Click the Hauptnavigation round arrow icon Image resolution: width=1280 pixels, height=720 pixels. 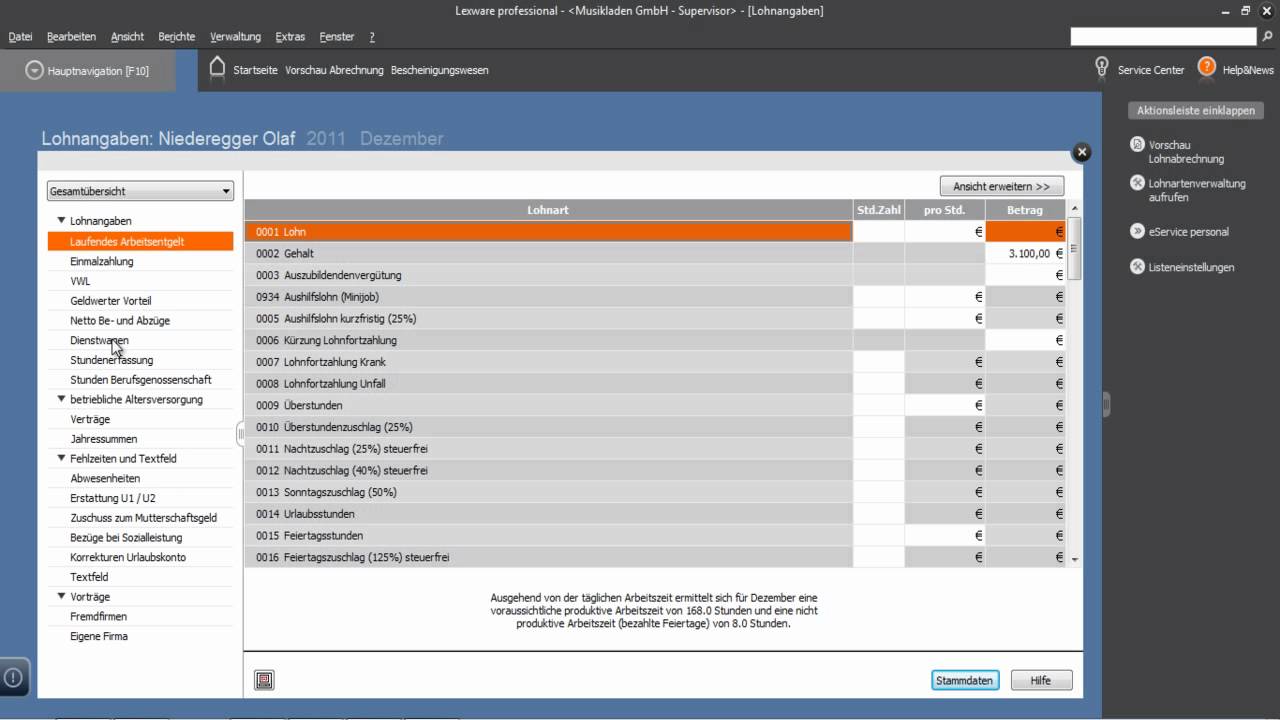pos(35,71)
